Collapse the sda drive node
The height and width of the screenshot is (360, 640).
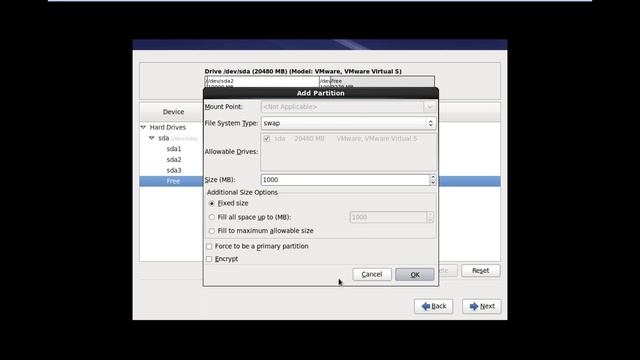(151, 138)
